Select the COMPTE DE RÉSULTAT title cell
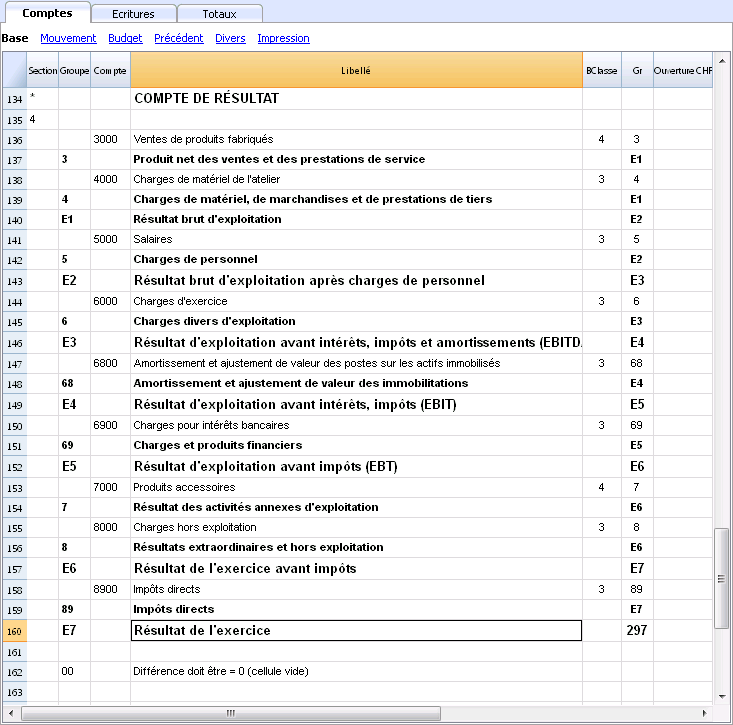Viewport: 733px width, 725px height. point(356,99)
